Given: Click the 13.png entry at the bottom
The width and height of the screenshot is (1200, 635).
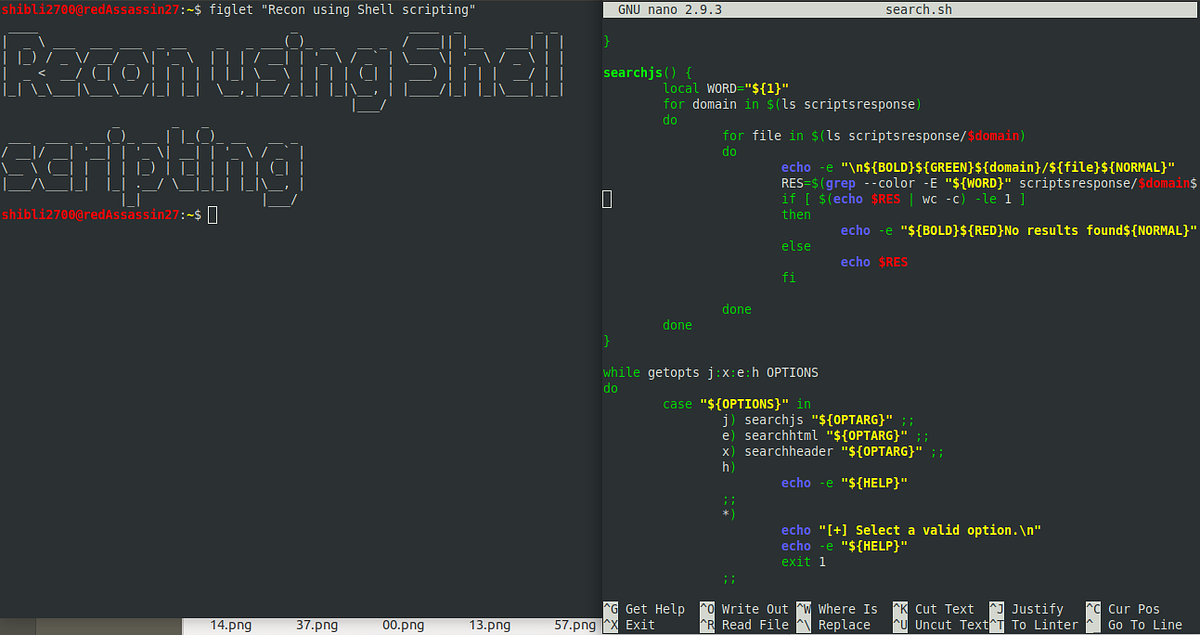Looking at the screenshot, I should 489,624.
